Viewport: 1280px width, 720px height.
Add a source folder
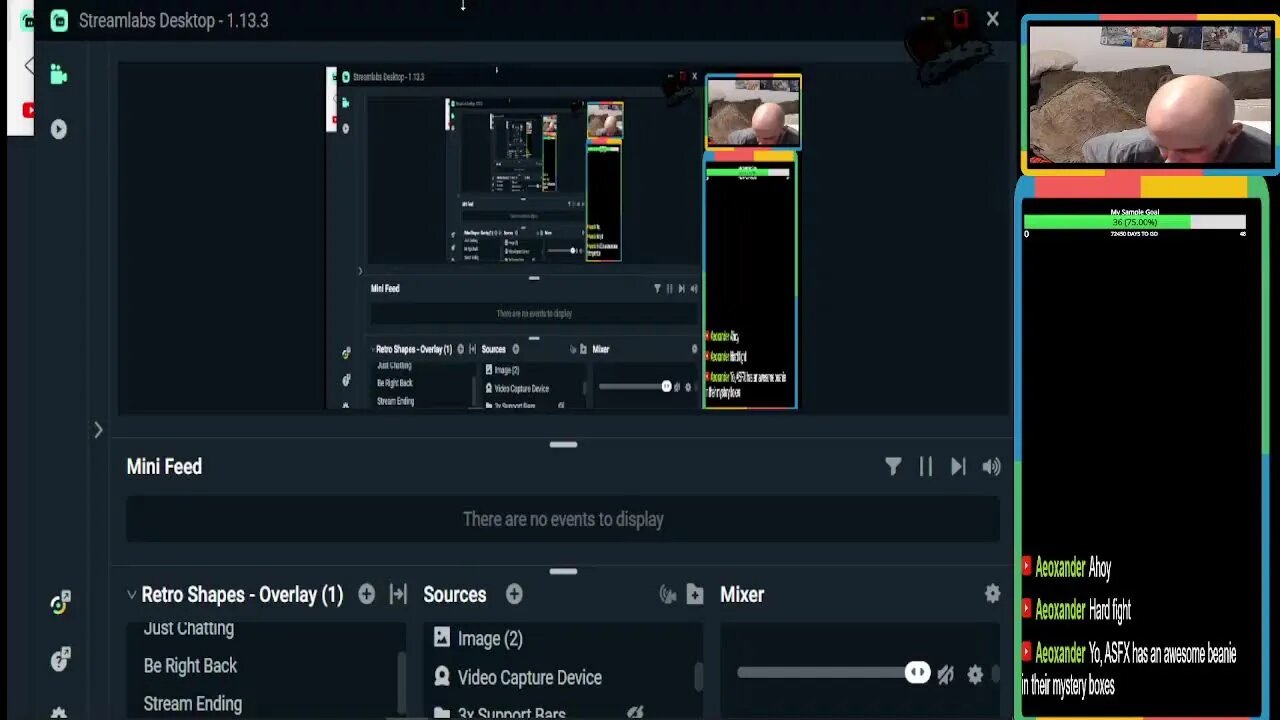[695, 594]
